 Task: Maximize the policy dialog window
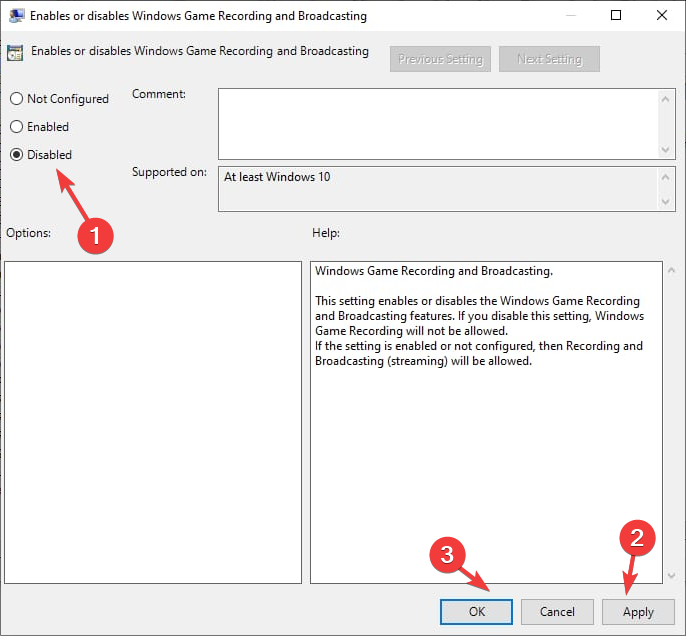coord(616,15)
